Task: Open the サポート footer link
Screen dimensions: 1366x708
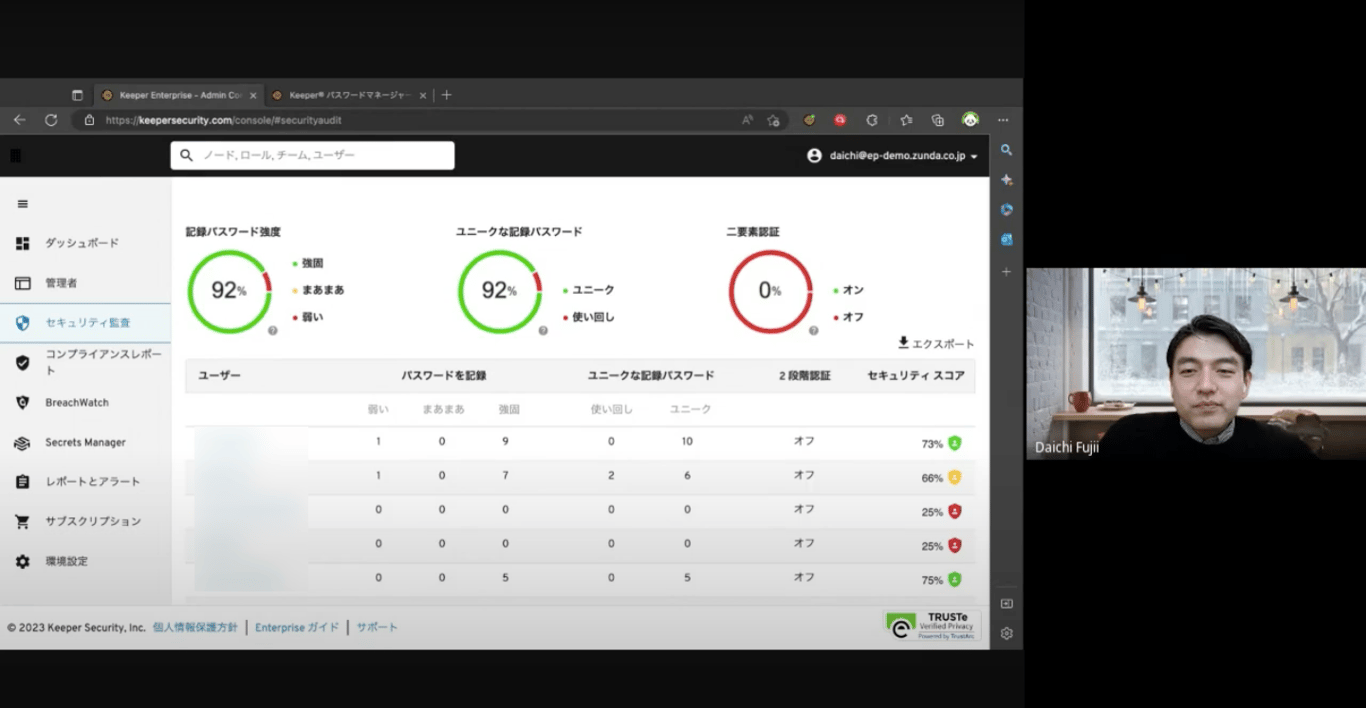Action: [x=377, y=627]
